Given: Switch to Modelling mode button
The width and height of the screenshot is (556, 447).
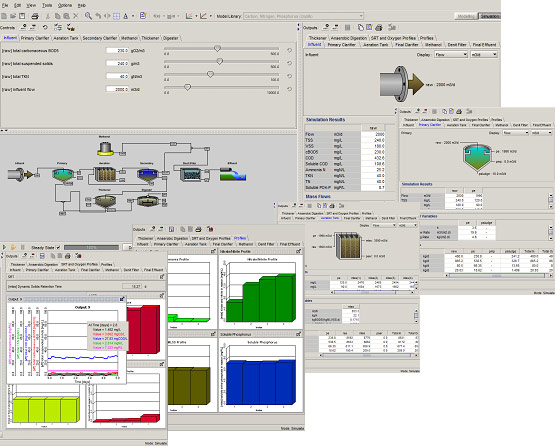Looking at the screenshot, I should pyautogui.click(x=466, y=16).
